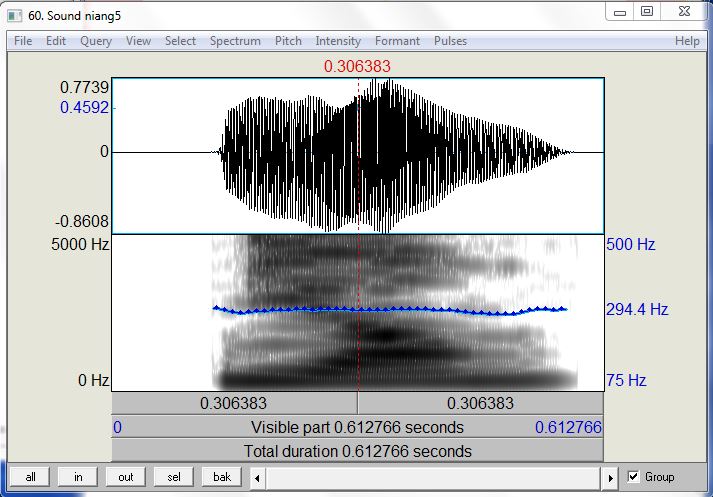Open the Query menu
This screenshot has width=713, height=497.
(x=95, y=41)
